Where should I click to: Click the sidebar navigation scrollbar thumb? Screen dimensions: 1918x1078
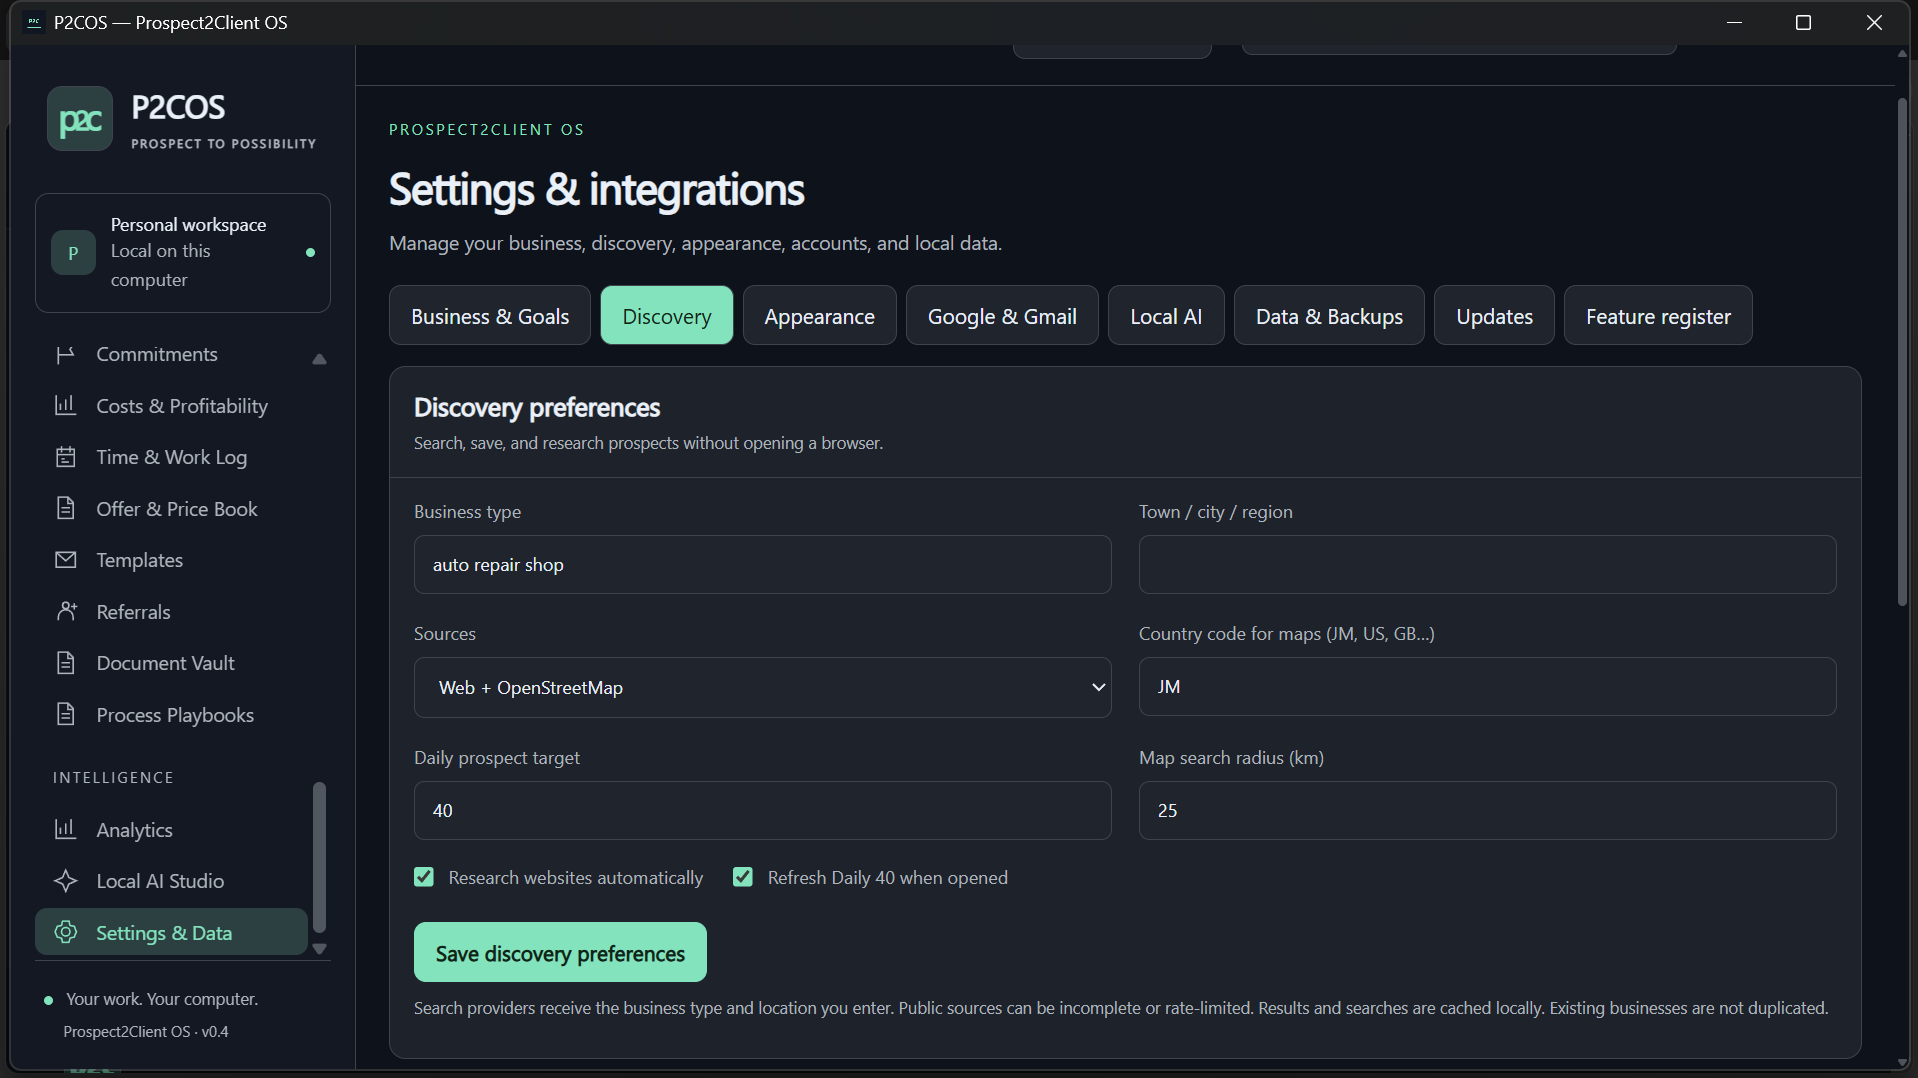click(319, 857)
